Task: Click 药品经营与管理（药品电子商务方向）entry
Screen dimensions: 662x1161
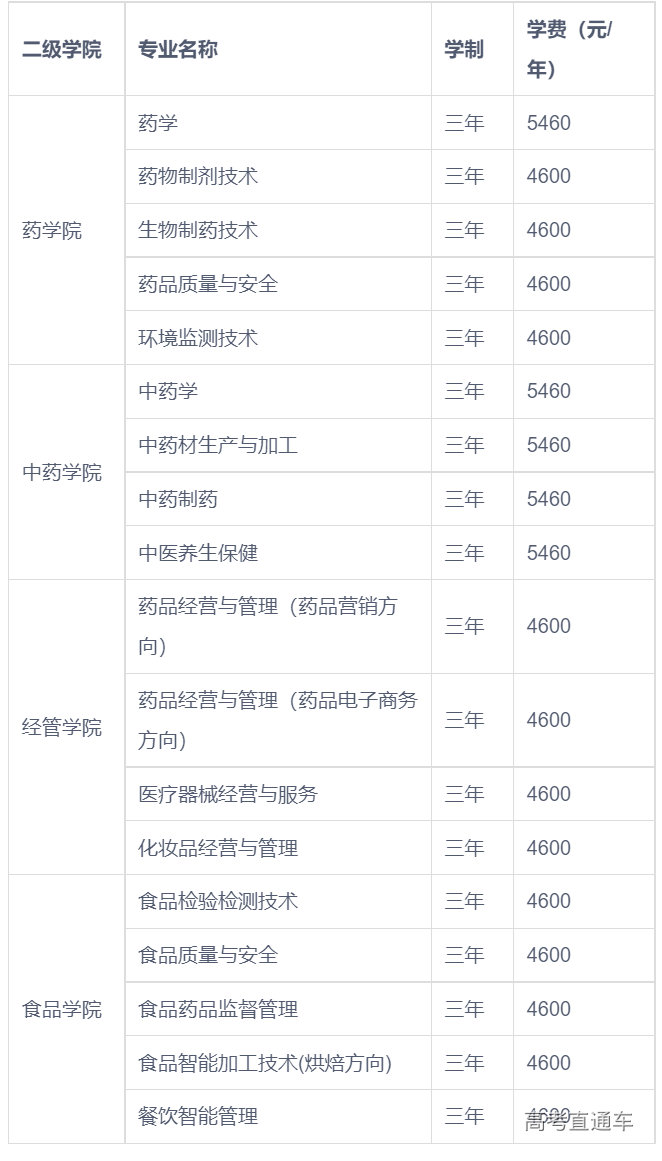Action: click(277, 720)
